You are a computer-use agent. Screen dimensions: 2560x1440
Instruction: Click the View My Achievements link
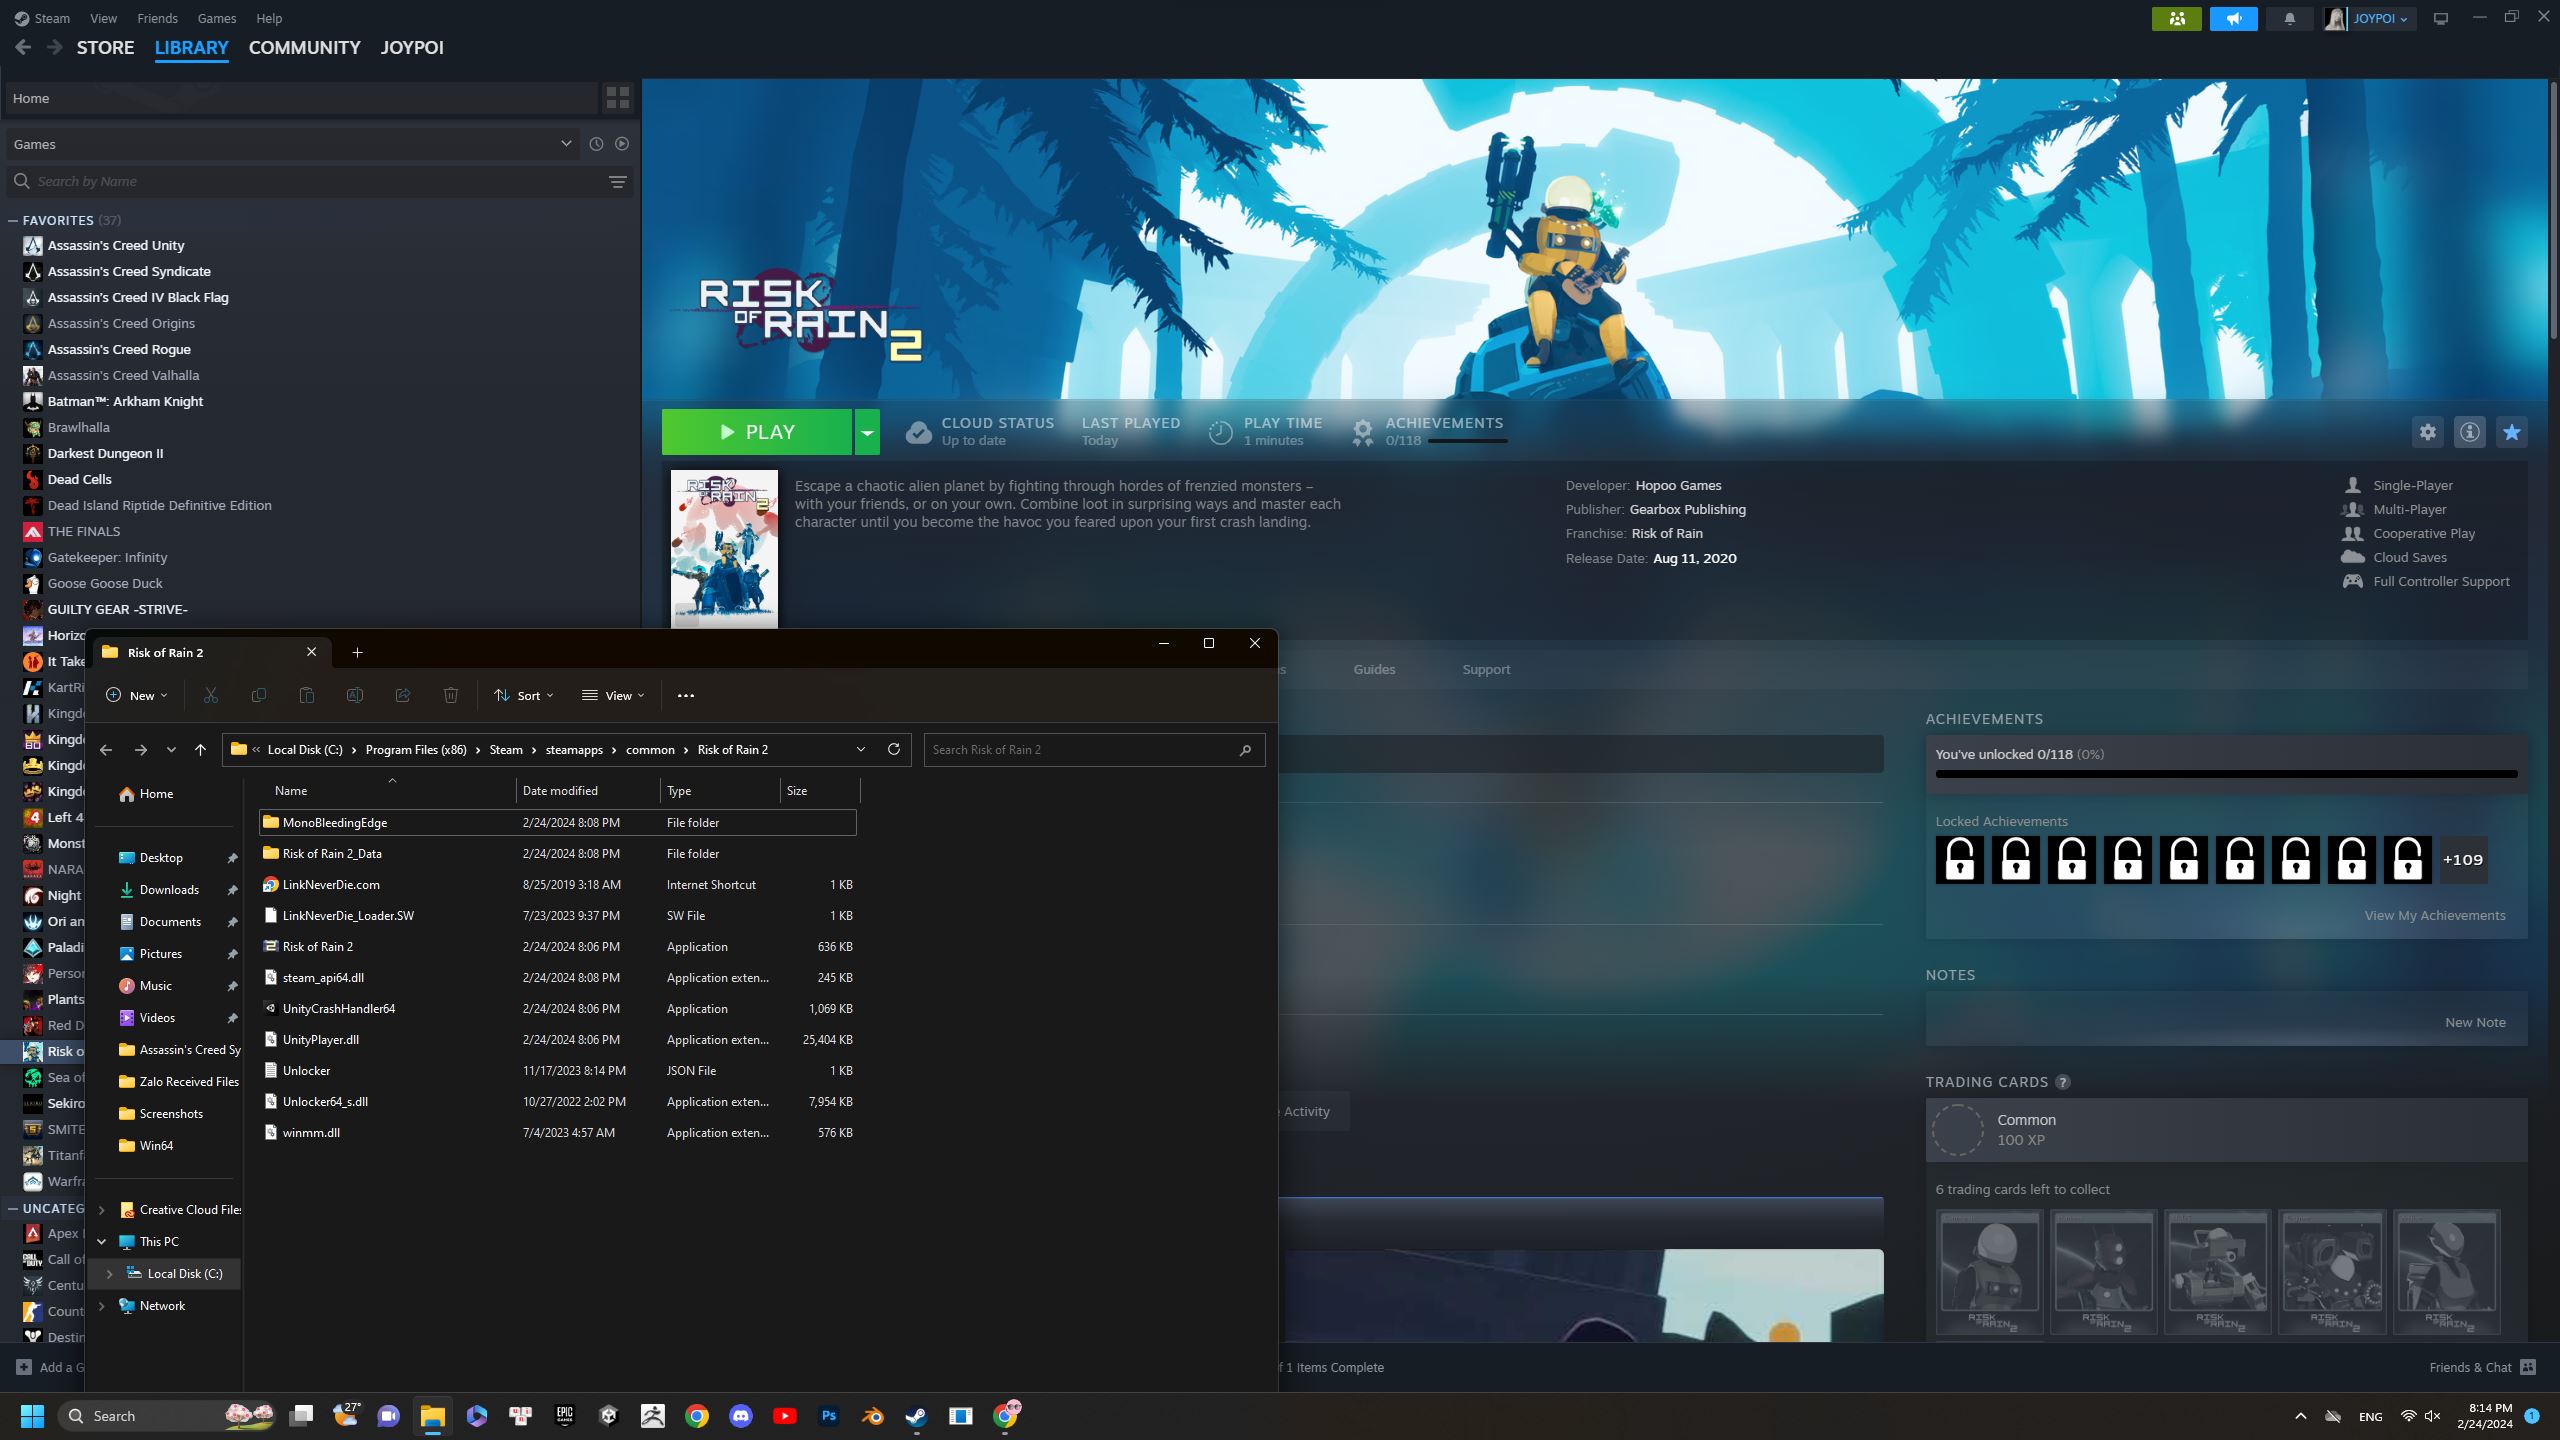pyautogui.click(x=2434, y=915)
